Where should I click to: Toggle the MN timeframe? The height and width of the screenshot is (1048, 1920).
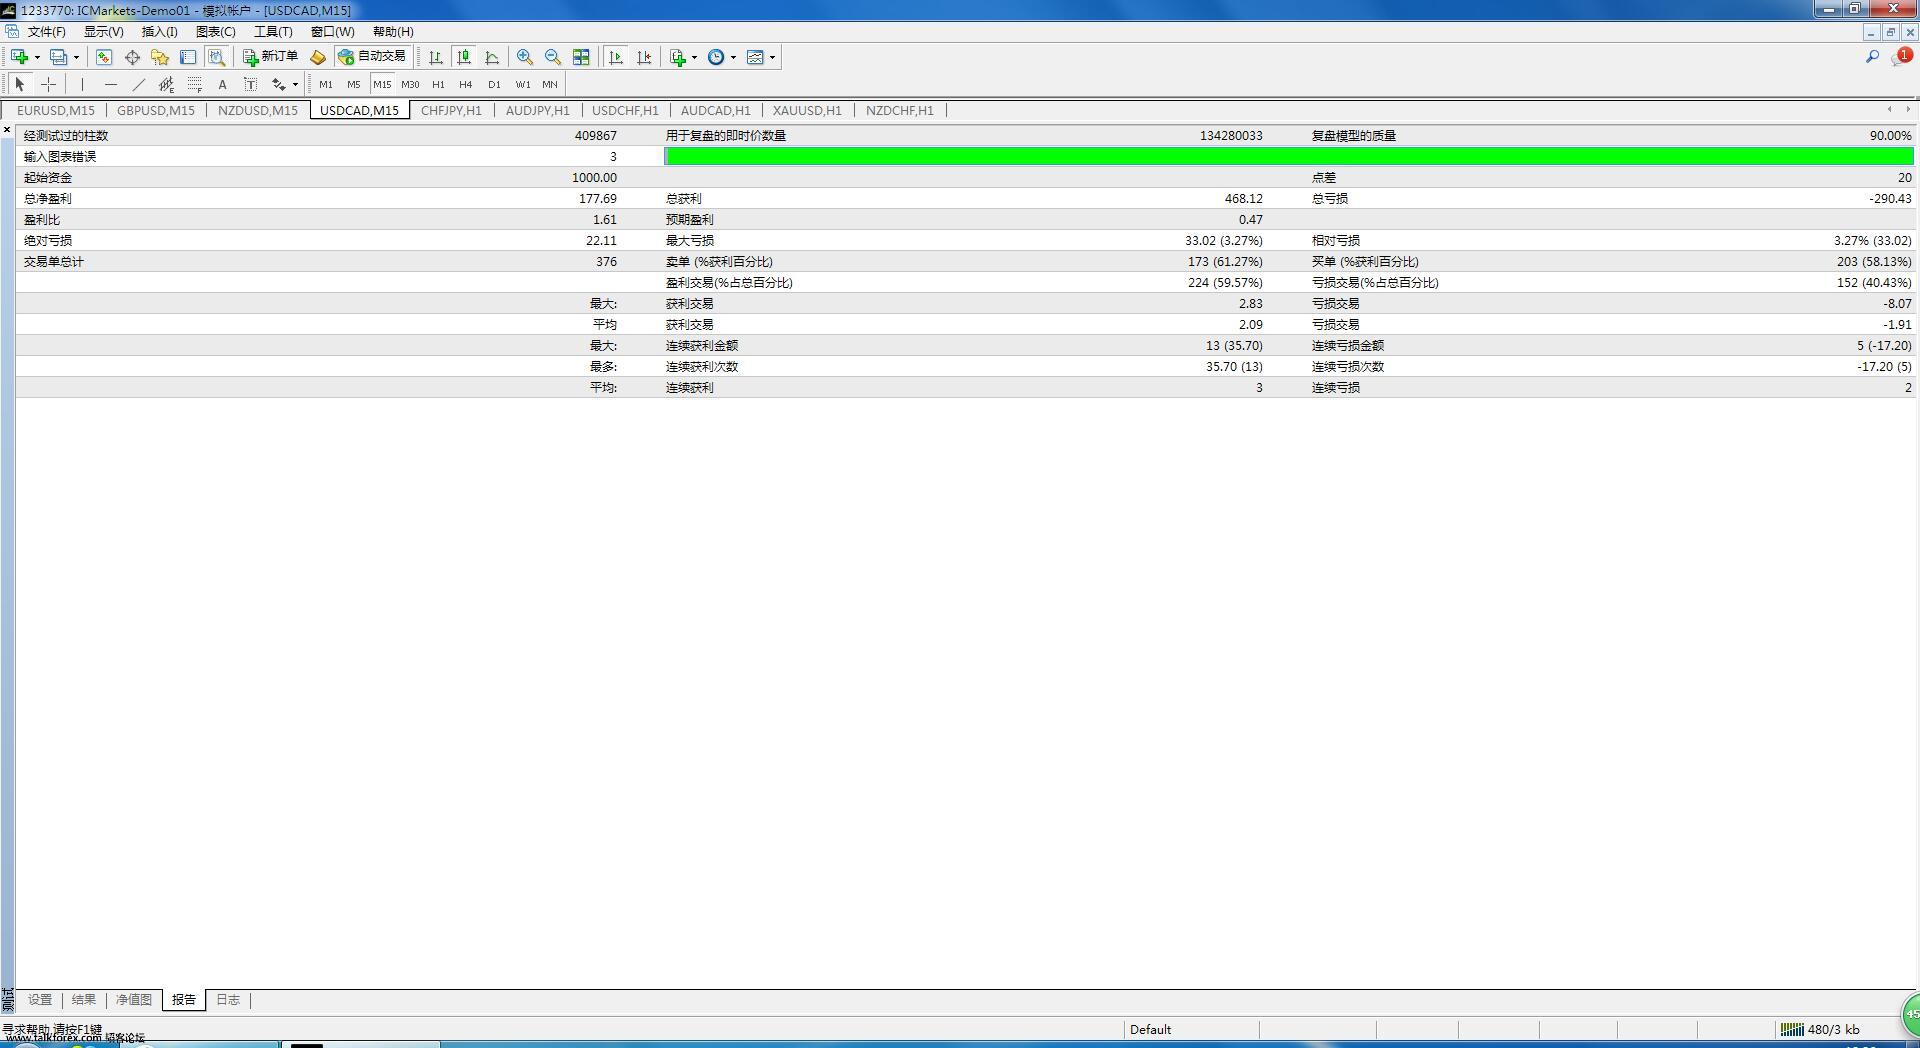(x=550, y=84)
